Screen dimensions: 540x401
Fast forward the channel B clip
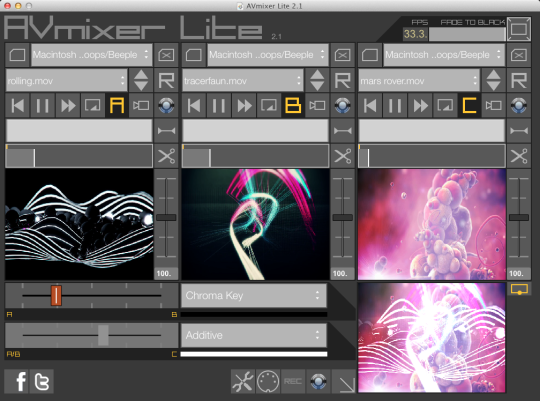244,105
